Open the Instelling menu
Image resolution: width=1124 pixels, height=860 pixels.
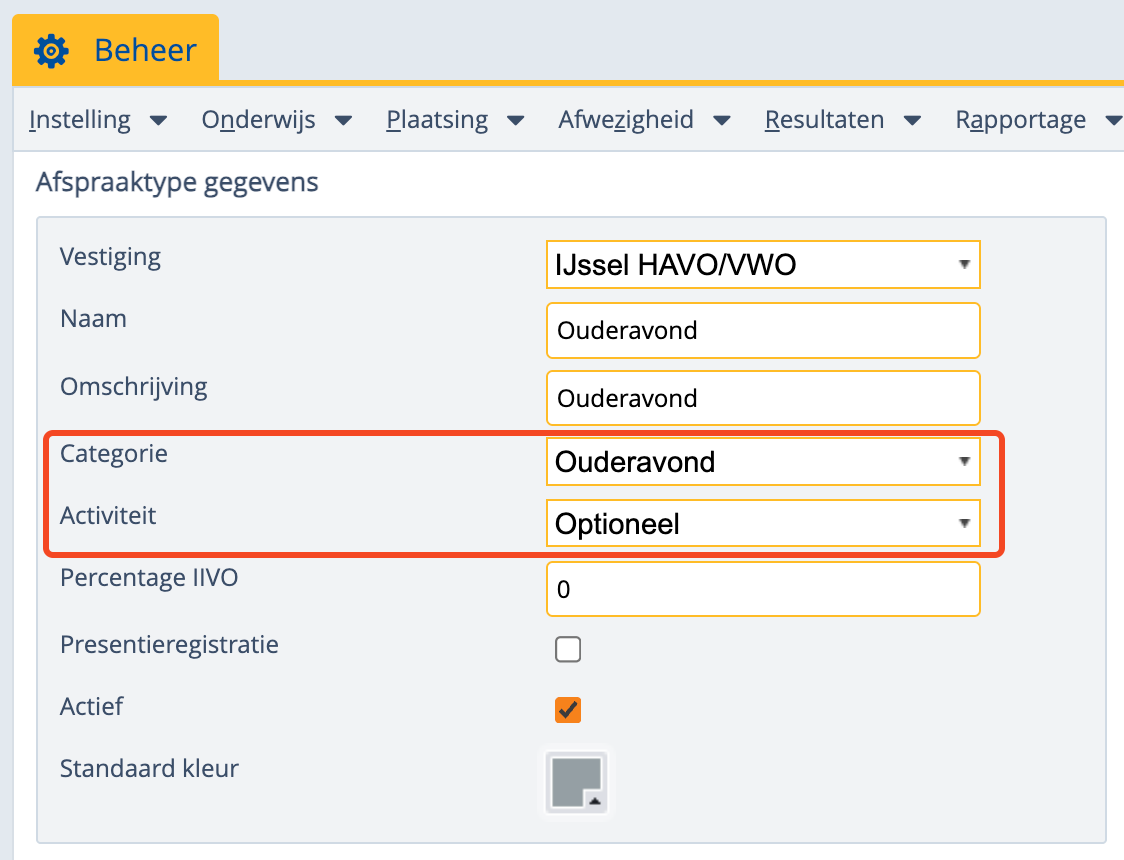pyautogui.click(x=80, y=120)
